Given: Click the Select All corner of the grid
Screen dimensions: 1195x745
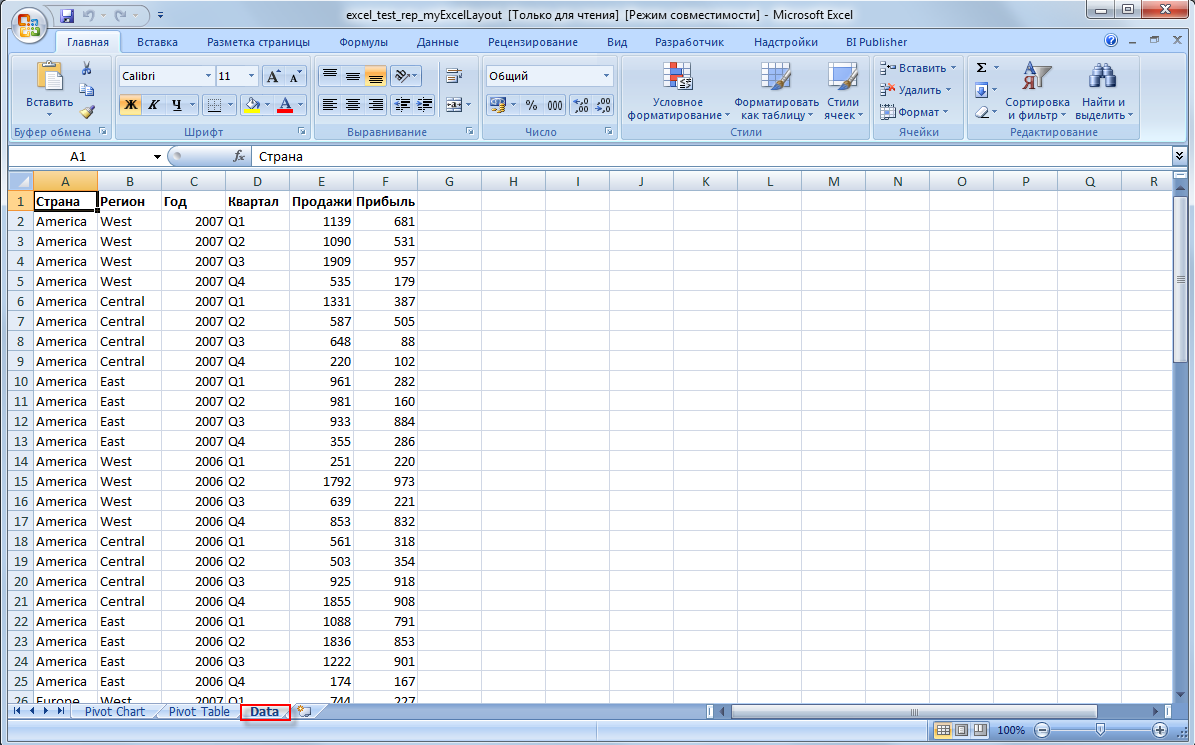Looking at the screenshot, I should pos(21,181).
